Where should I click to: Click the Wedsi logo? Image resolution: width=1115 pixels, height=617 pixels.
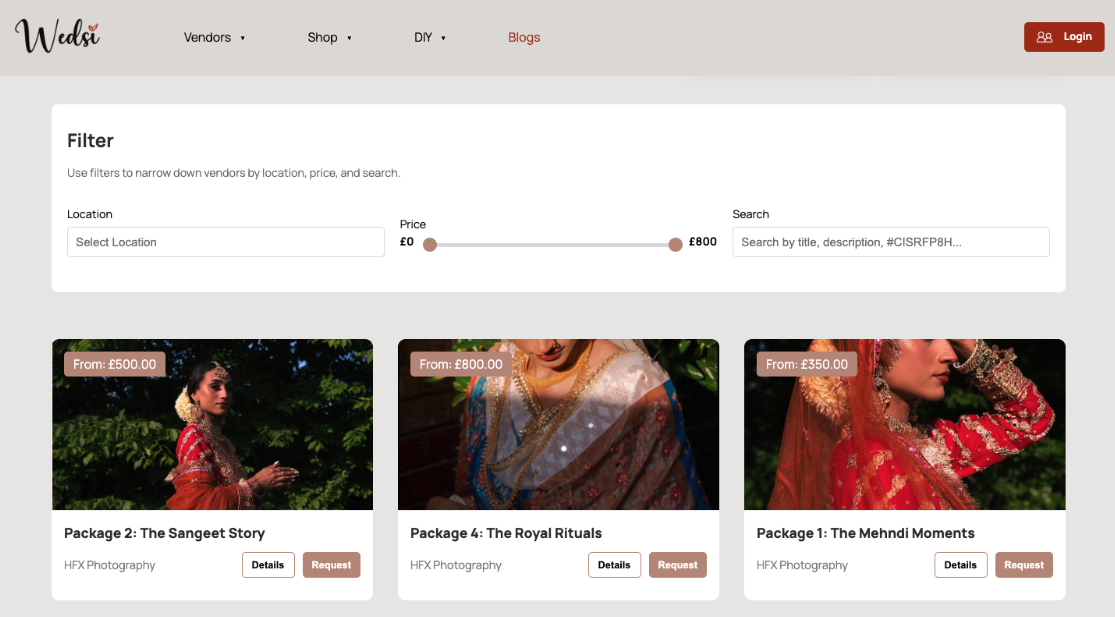pyautogui.click(x=57, y=36)
